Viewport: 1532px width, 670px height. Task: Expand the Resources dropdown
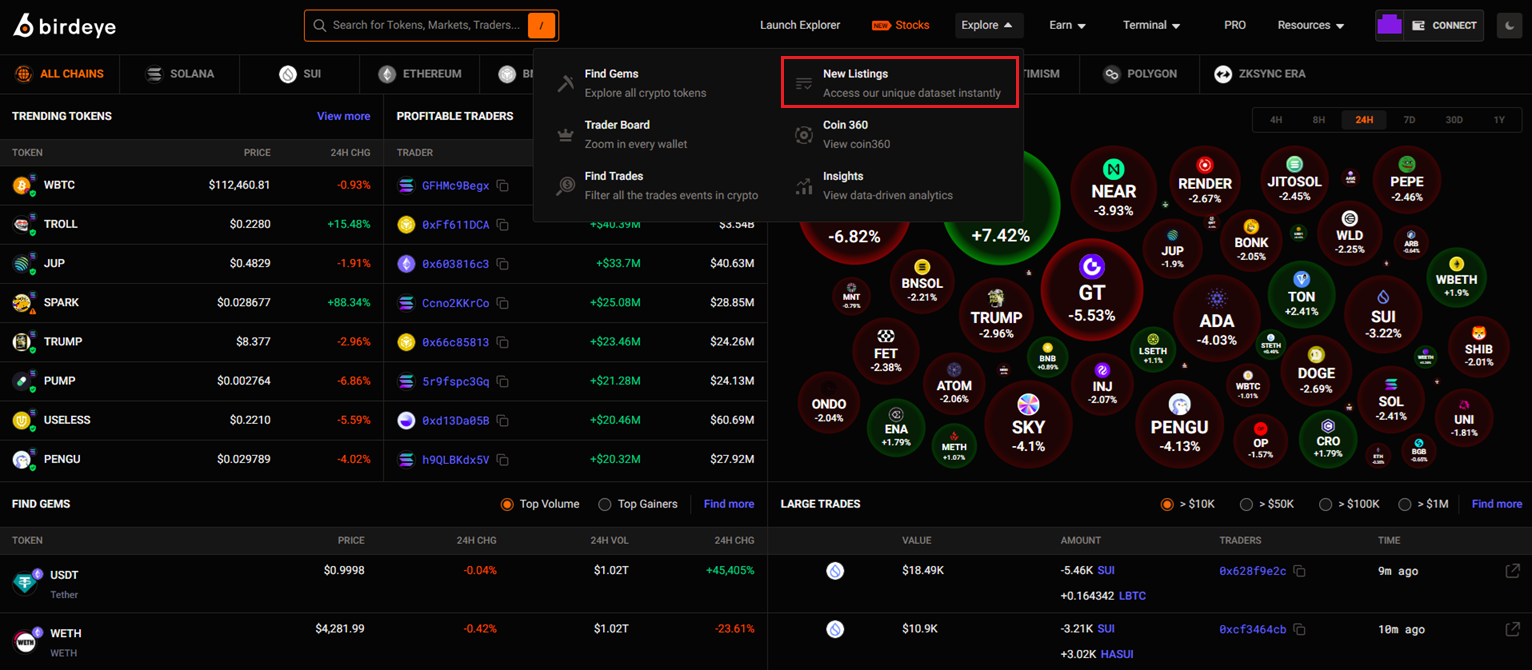[1311, 25]
